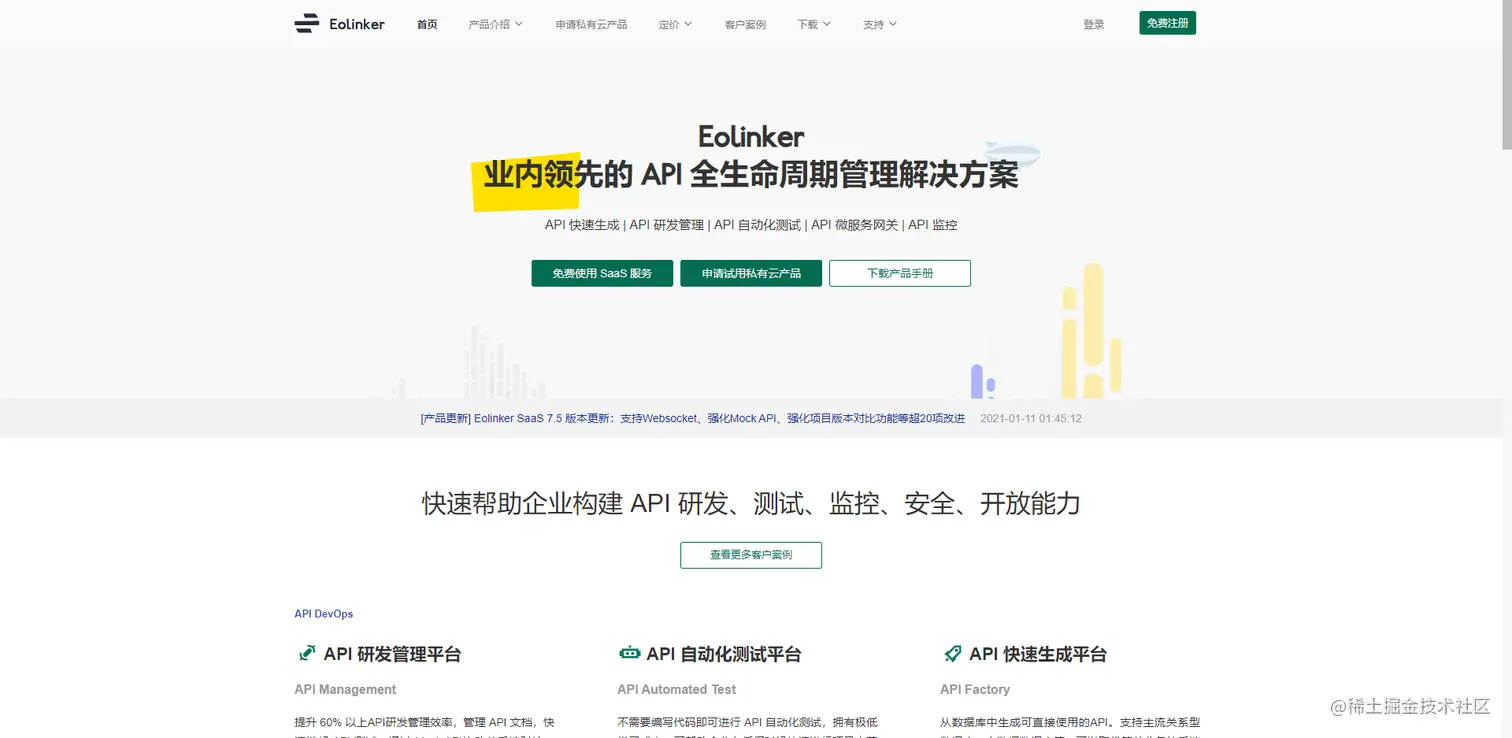Click the API Factory subtitle
This screenshot has width=1512, height=738.
point(975,689)
